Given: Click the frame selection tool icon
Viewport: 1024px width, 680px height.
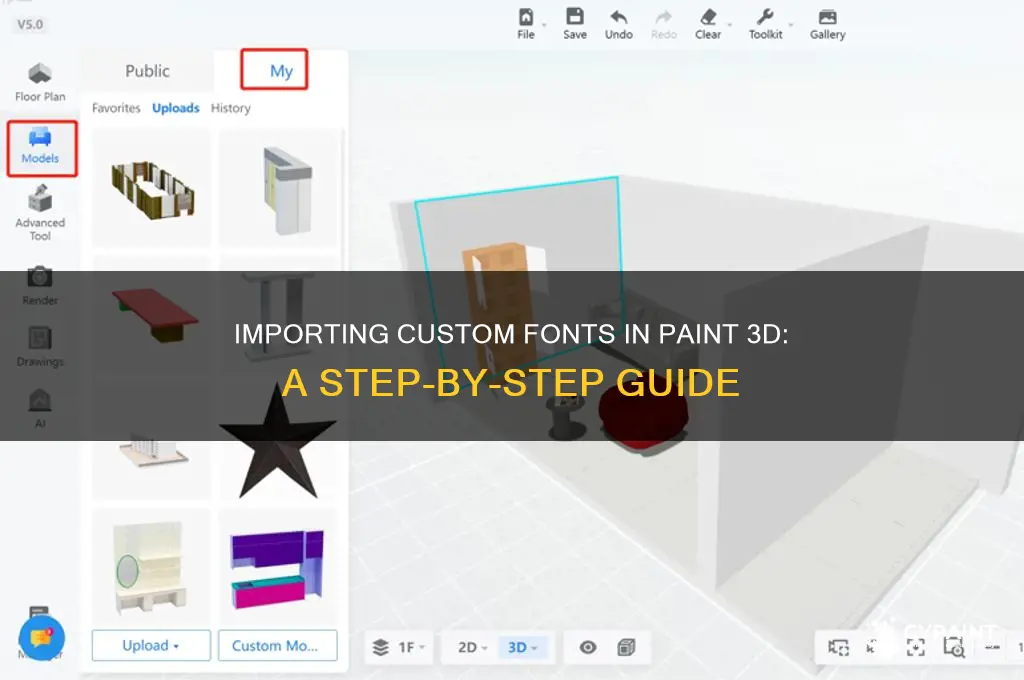Looking at the screenshot, I should point(839,647).
